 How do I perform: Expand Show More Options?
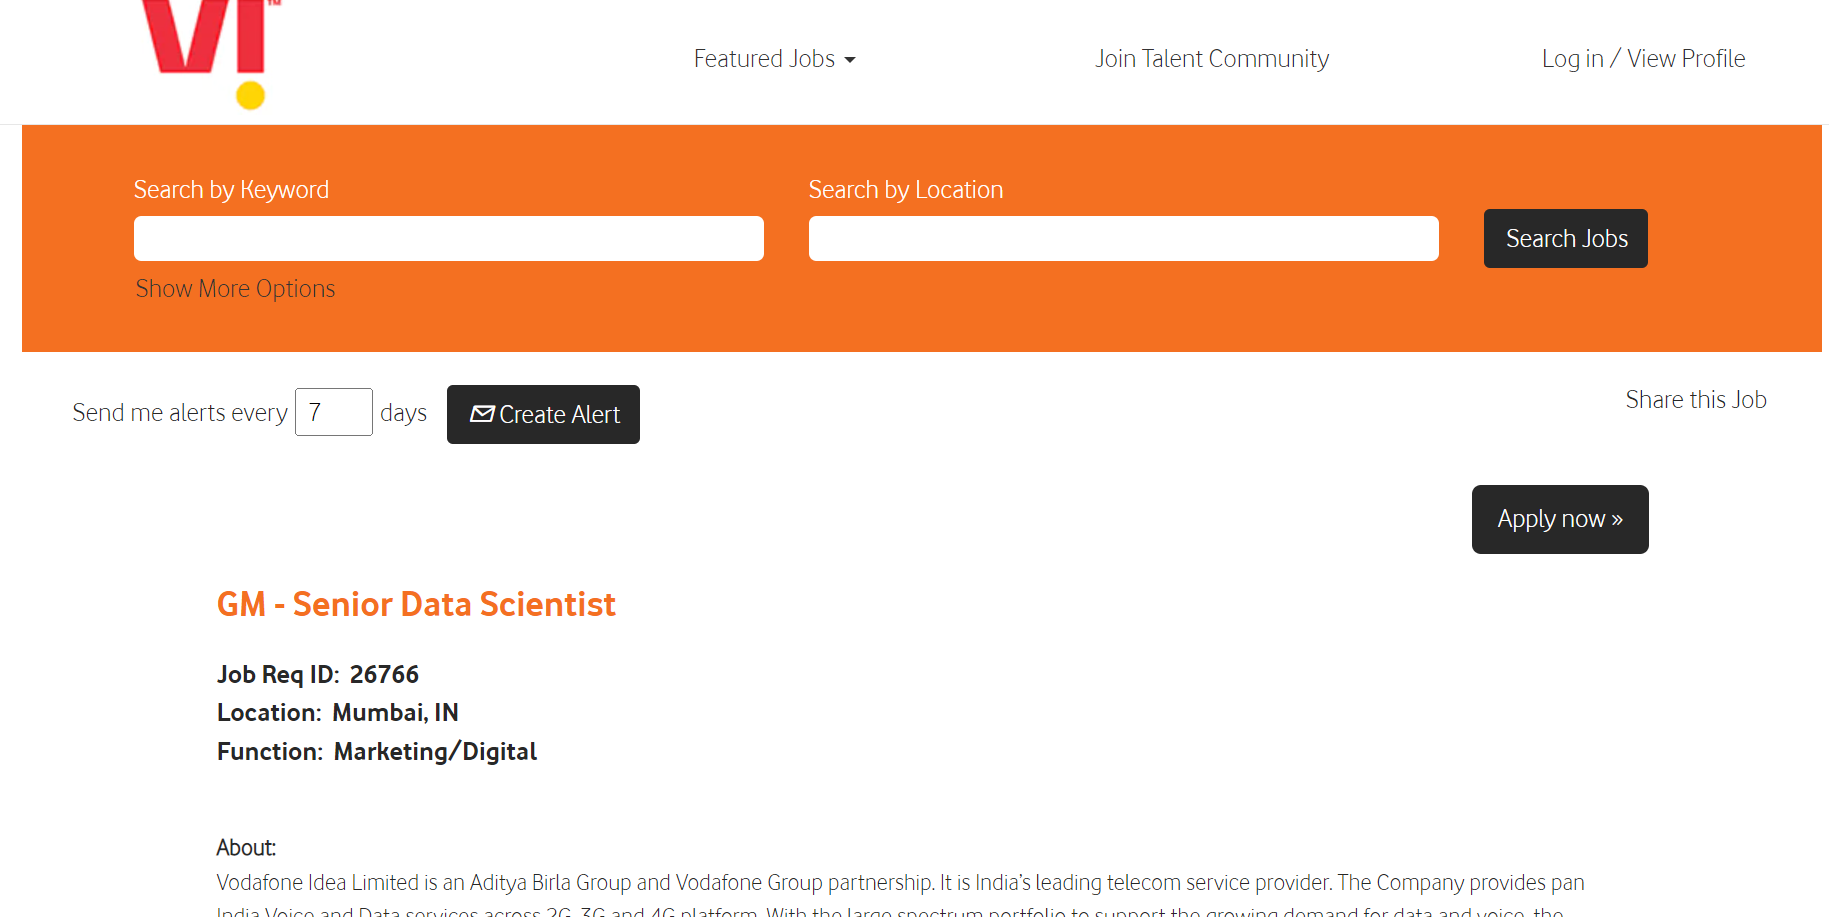pyautogui.click(x=235, y=289)
